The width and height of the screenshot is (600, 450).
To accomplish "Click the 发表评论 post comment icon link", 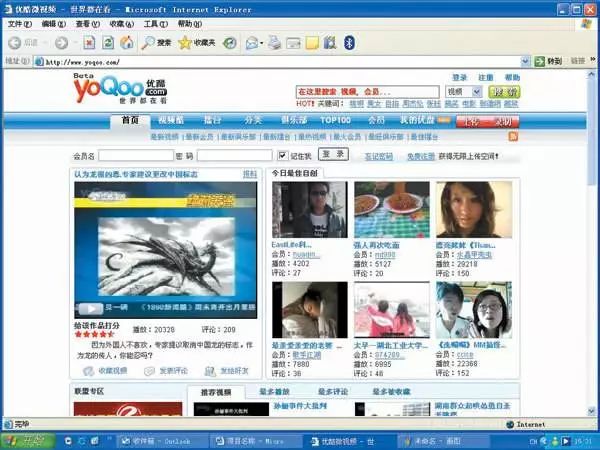I will (166, 371).
